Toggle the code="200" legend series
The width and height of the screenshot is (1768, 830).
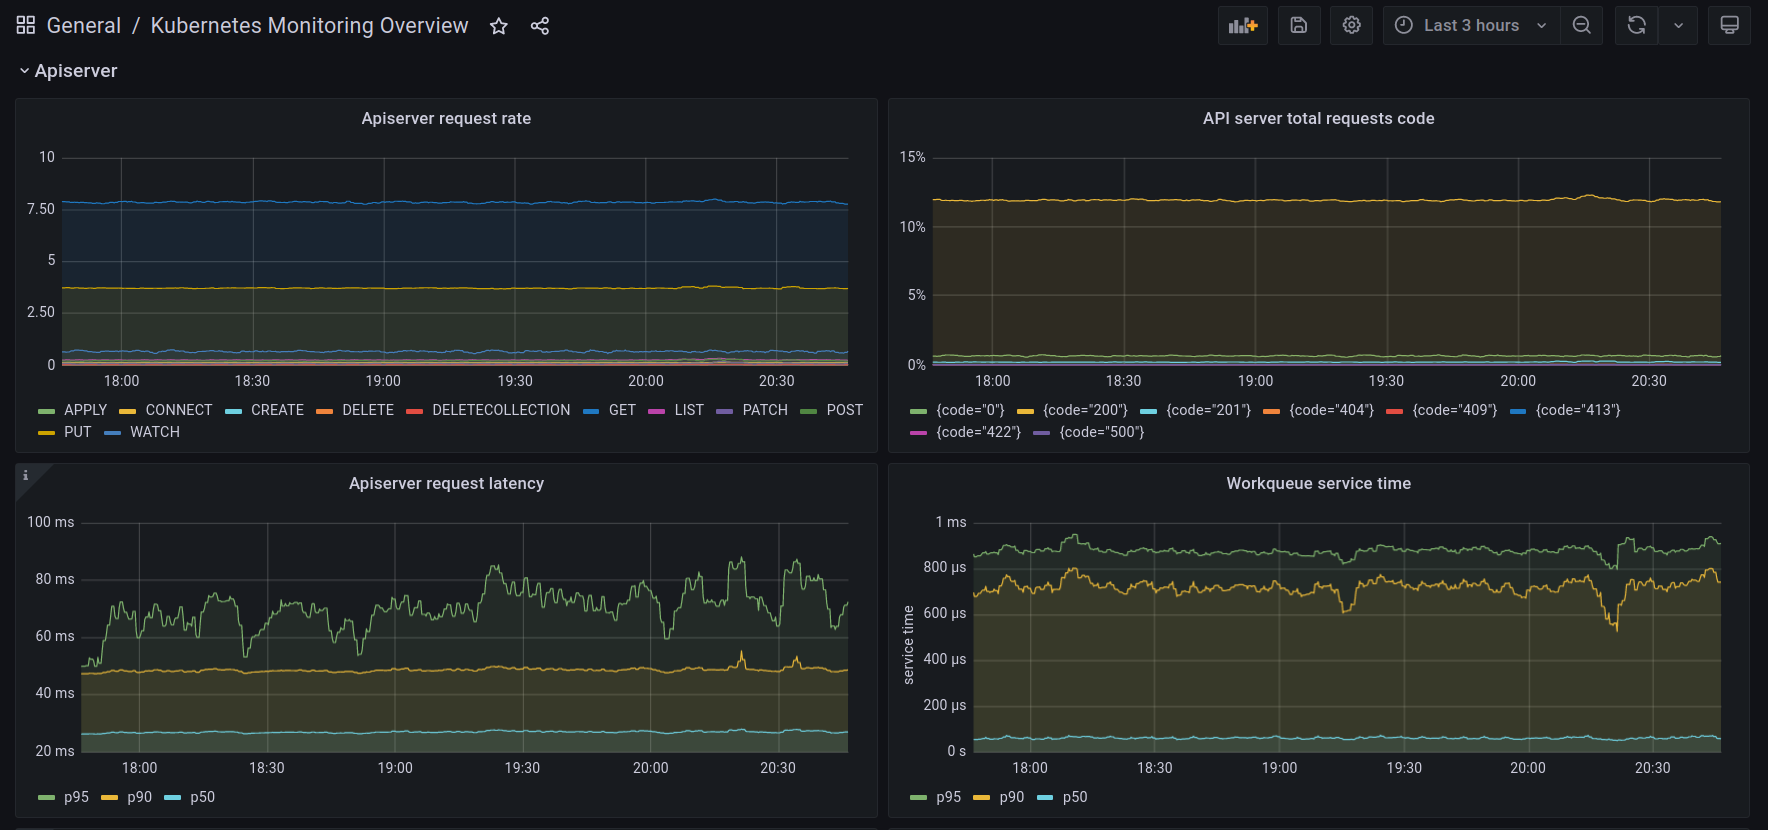click(1084, 410)
